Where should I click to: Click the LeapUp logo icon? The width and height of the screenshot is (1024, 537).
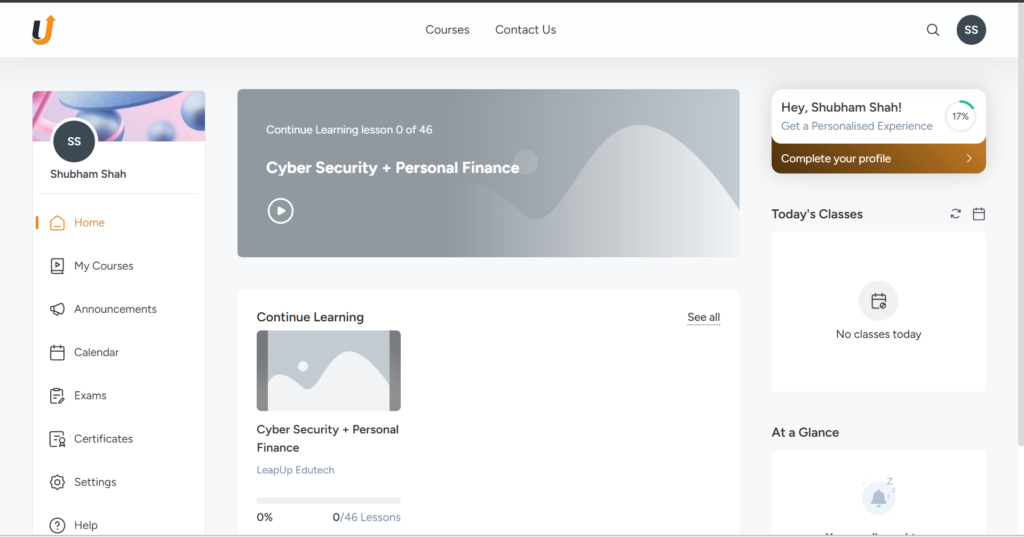43,30
